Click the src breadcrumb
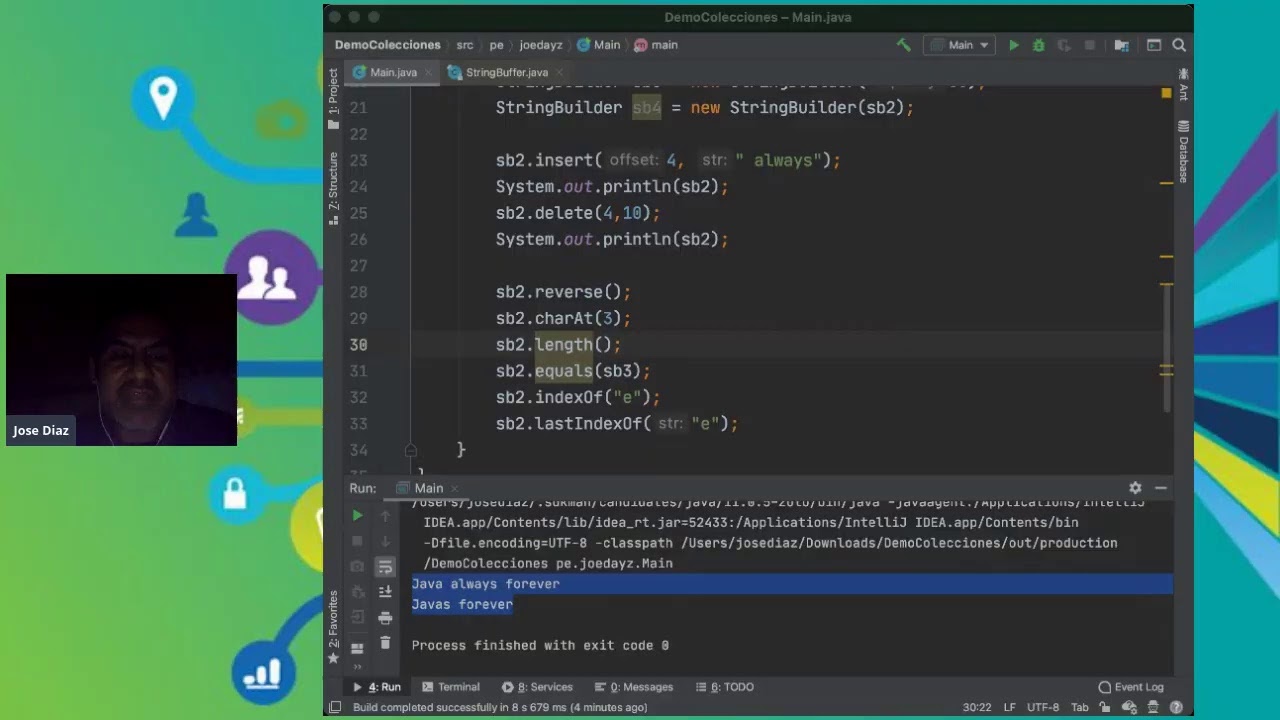 pos(465,45)
